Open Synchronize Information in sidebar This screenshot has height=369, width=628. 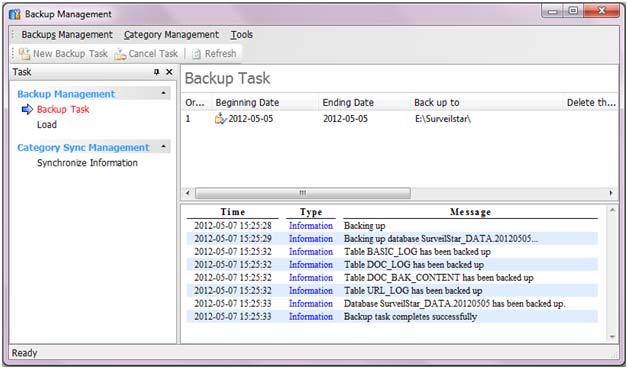point(87,163)
